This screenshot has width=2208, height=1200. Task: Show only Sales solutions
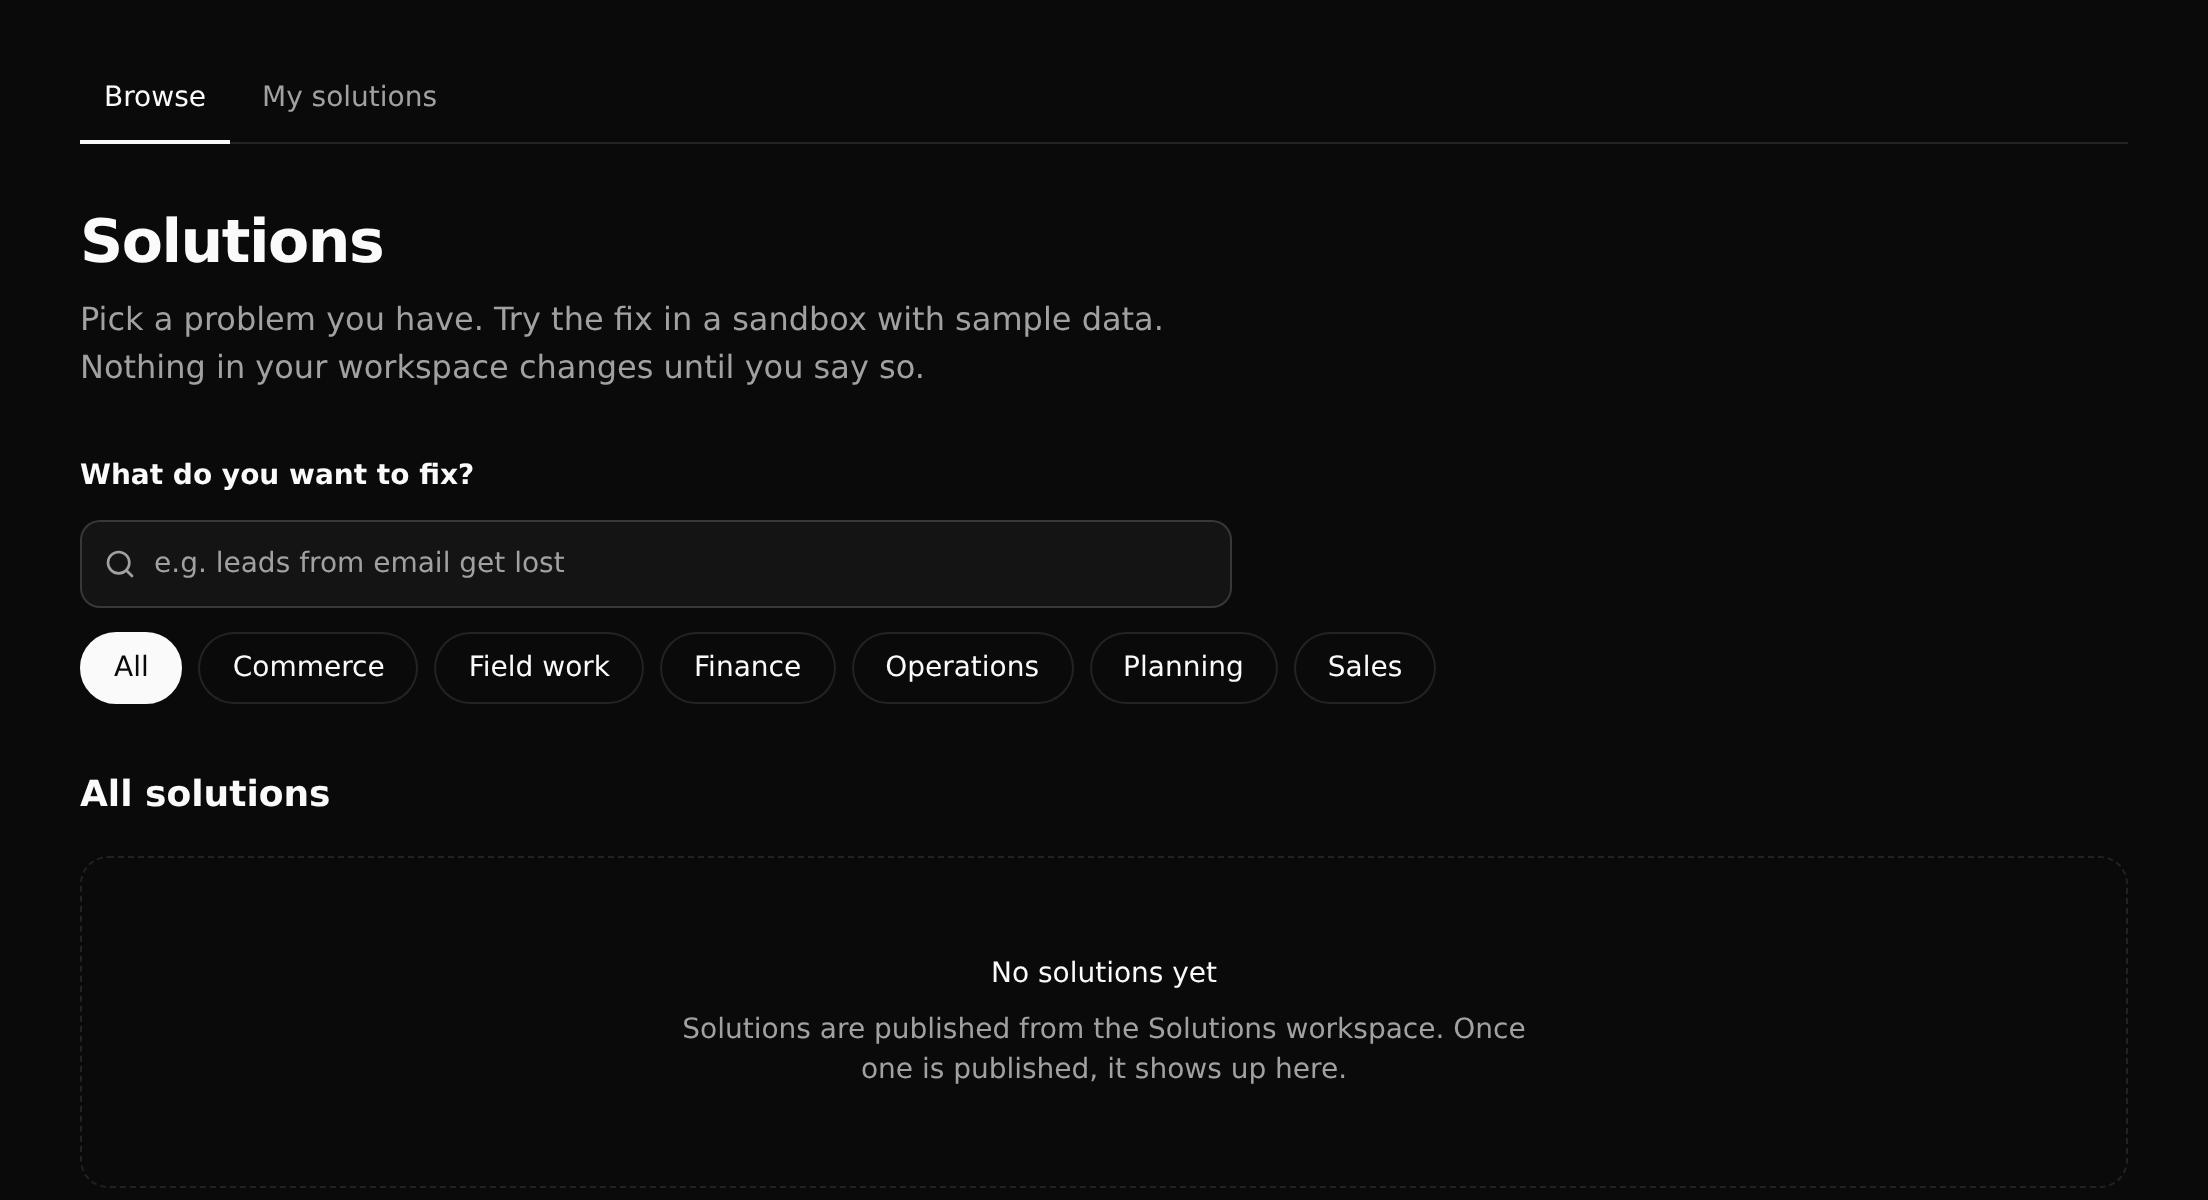click(x=1364, y=667)
